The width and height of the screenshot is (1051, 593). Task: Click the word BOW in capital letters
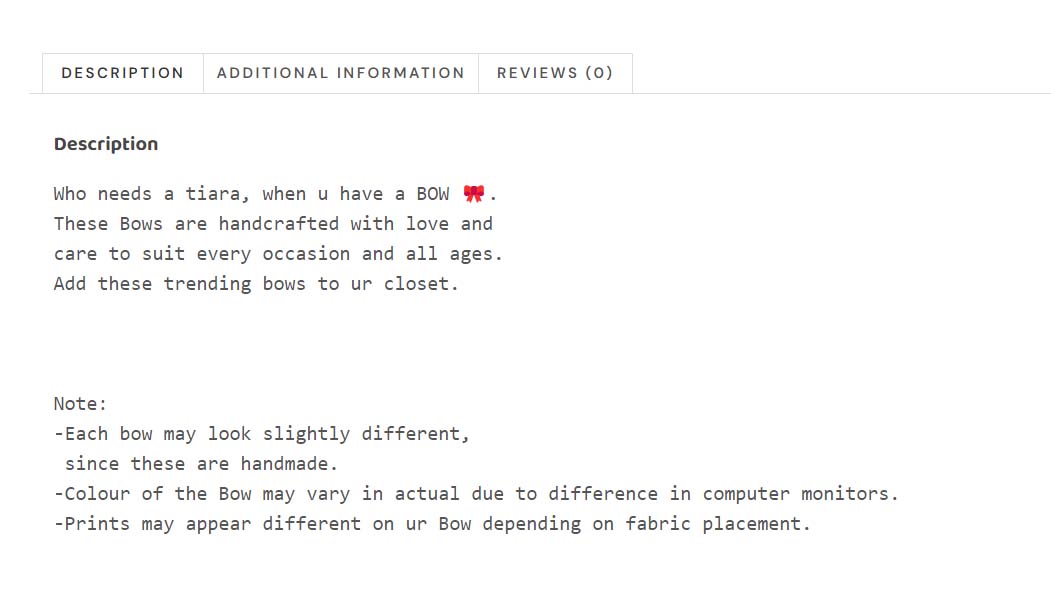click(x=433, y=194)
